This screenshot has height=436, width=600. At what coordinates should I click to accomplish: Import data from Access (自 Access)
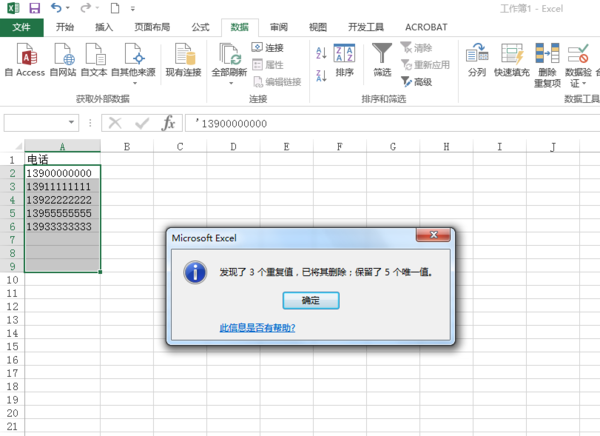pos(25,60)
